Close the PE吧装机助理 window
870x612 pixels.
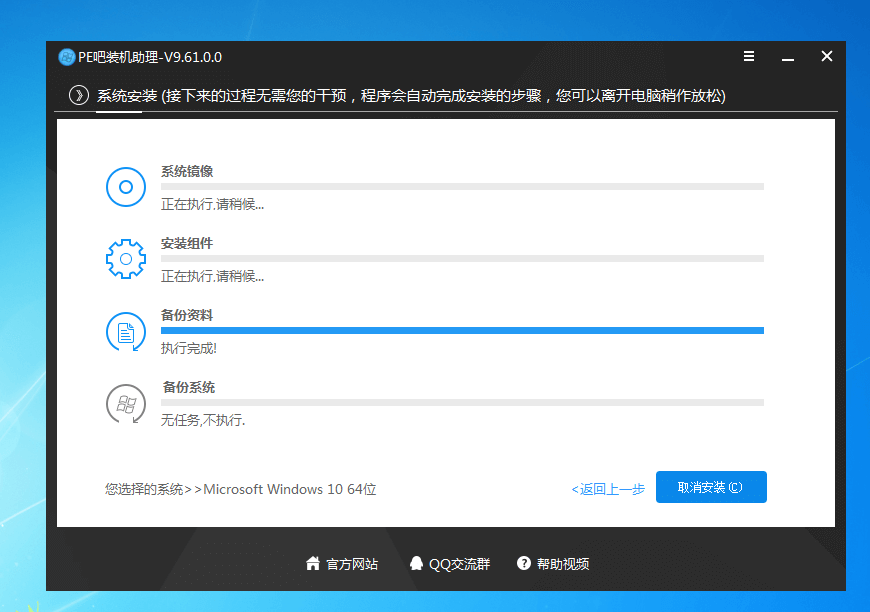tap(827, 56)
